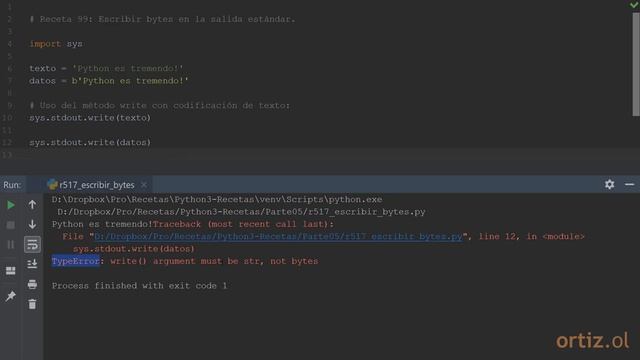Screen dimensions: 640x360
Task: Print console output icon
Action: (32, 284)
